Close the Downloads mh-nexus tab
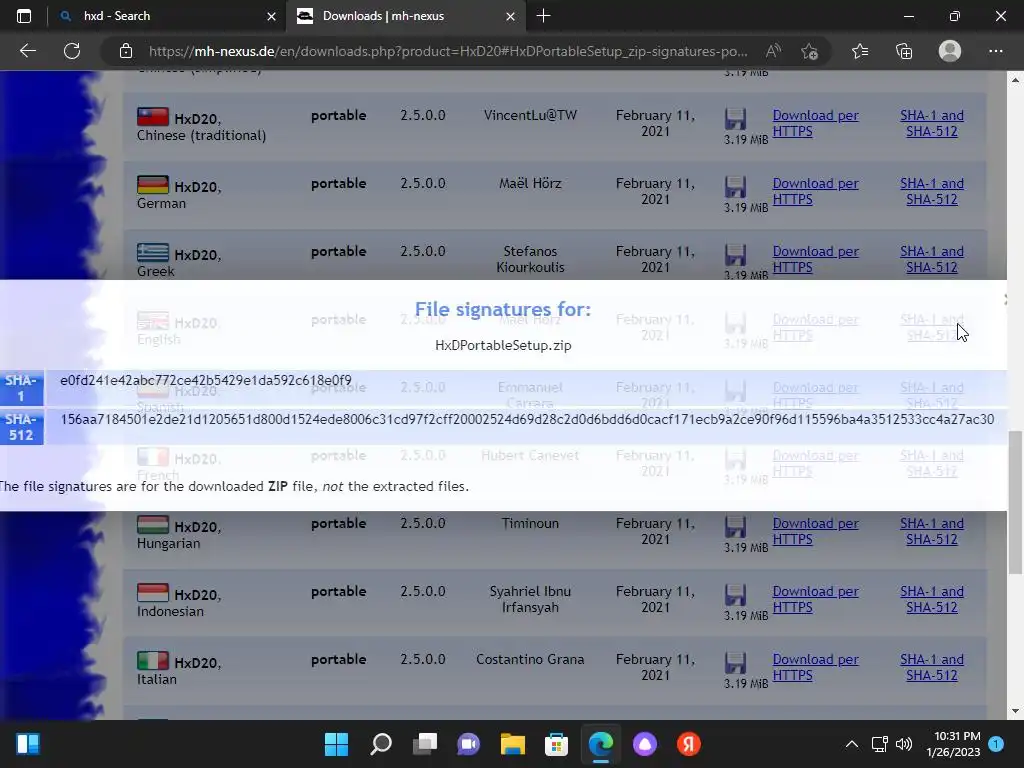Screen dimensions: 1024x768 point(511,16)
